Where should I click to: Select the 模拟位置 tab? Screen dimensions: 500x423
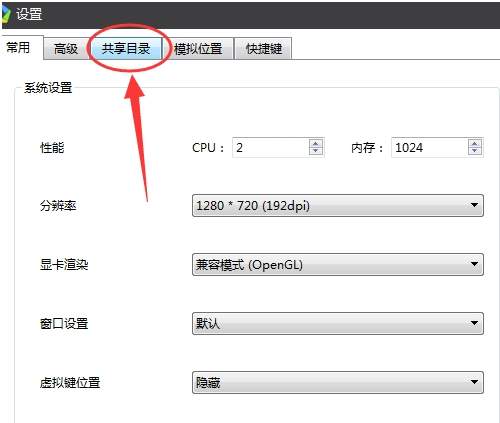coord(198,49)
